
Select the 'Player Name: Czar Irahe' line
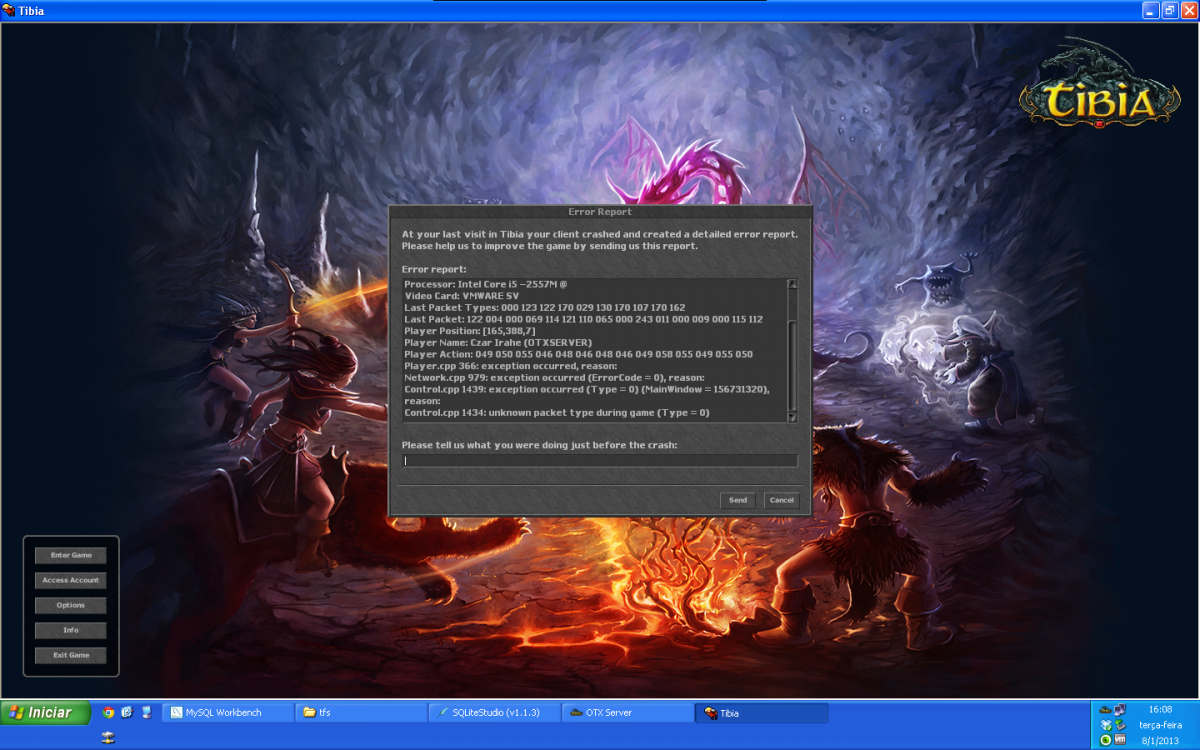coord(498,342)
